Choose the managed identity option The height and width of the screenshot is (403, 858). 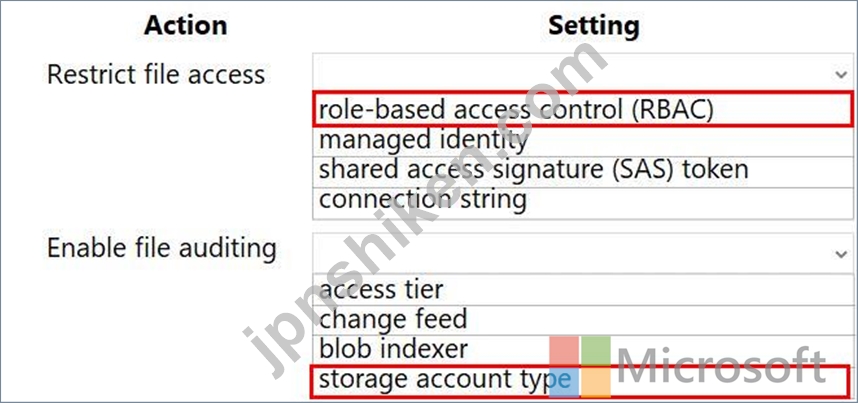[583, 141]
